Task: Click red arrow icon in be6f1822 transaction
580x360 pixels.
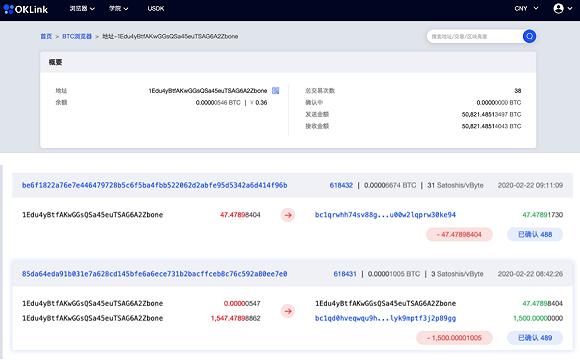Action: point(288,215)
